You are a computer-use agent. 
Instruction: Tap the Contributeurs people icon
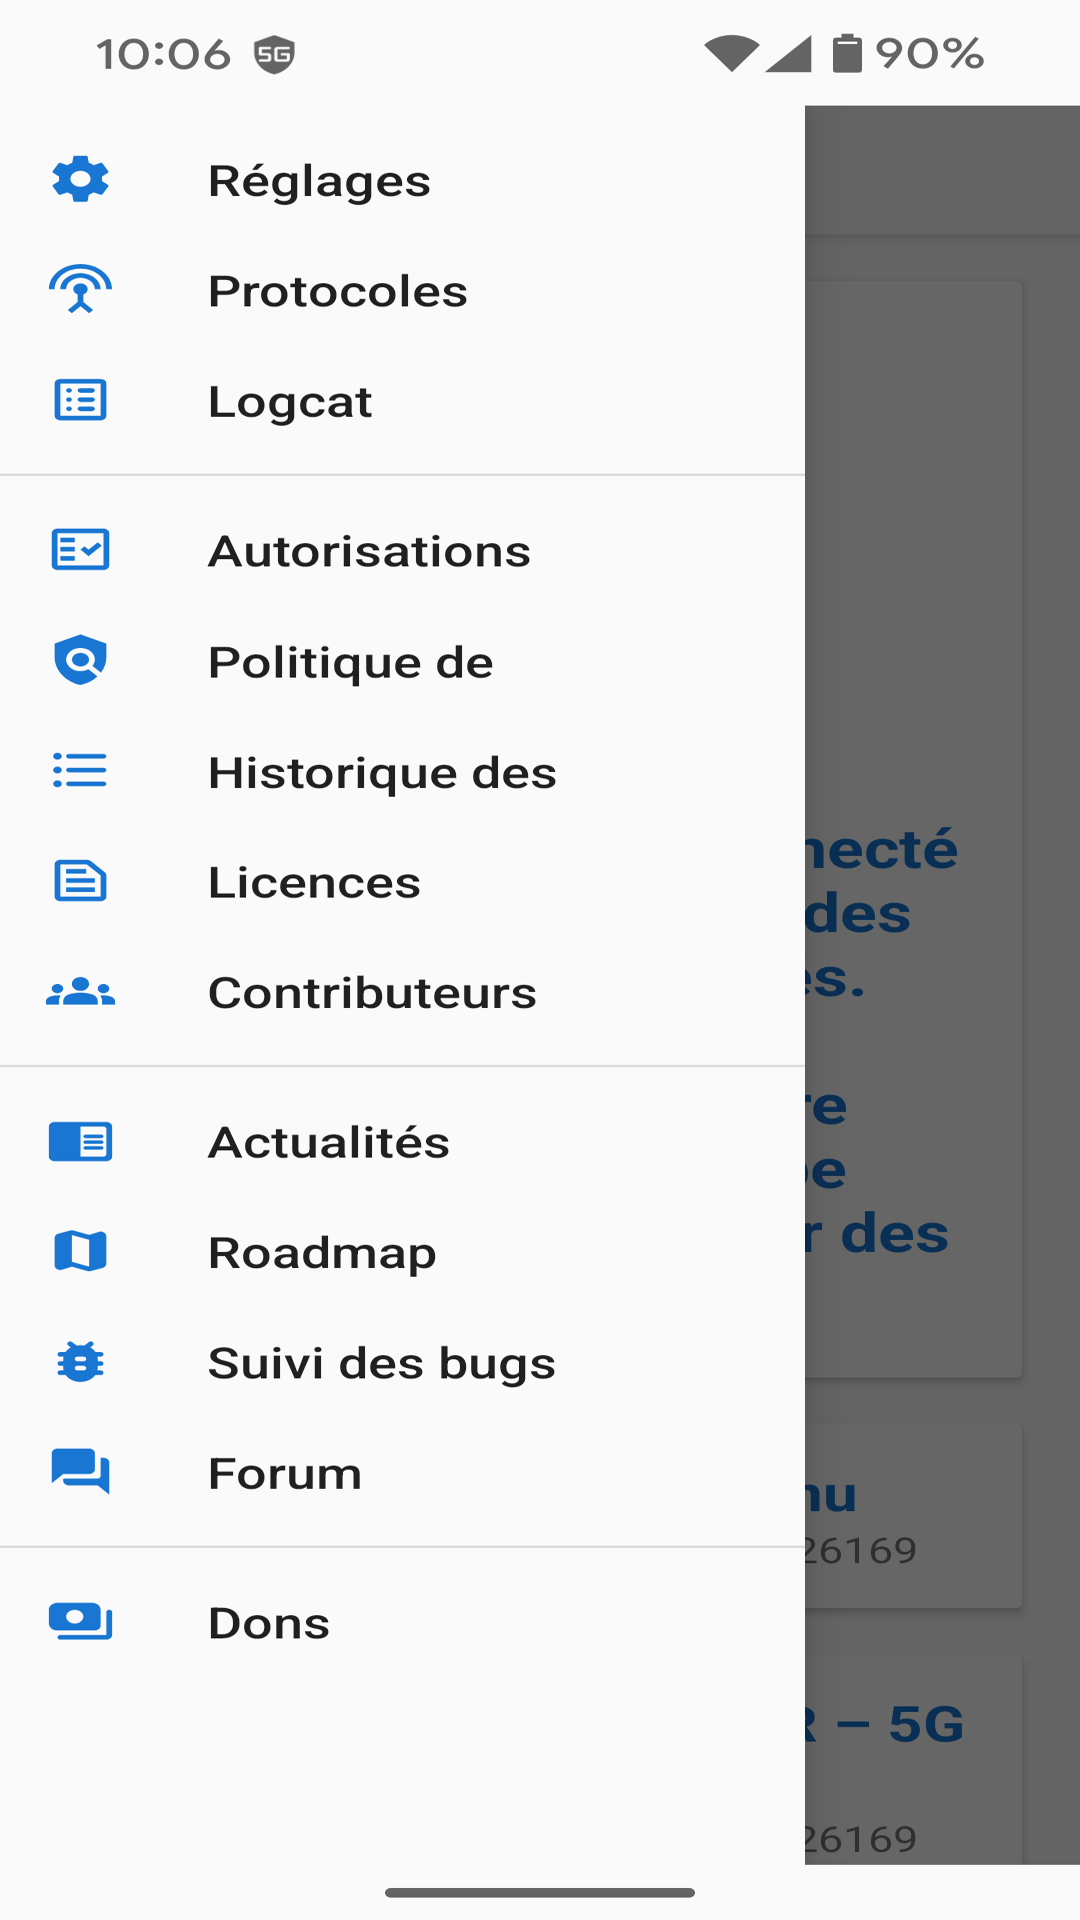80,992
